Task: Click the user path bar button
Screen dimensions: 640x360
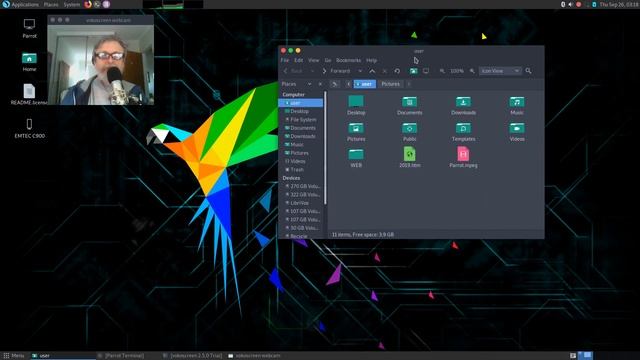Action: (365, 84)
